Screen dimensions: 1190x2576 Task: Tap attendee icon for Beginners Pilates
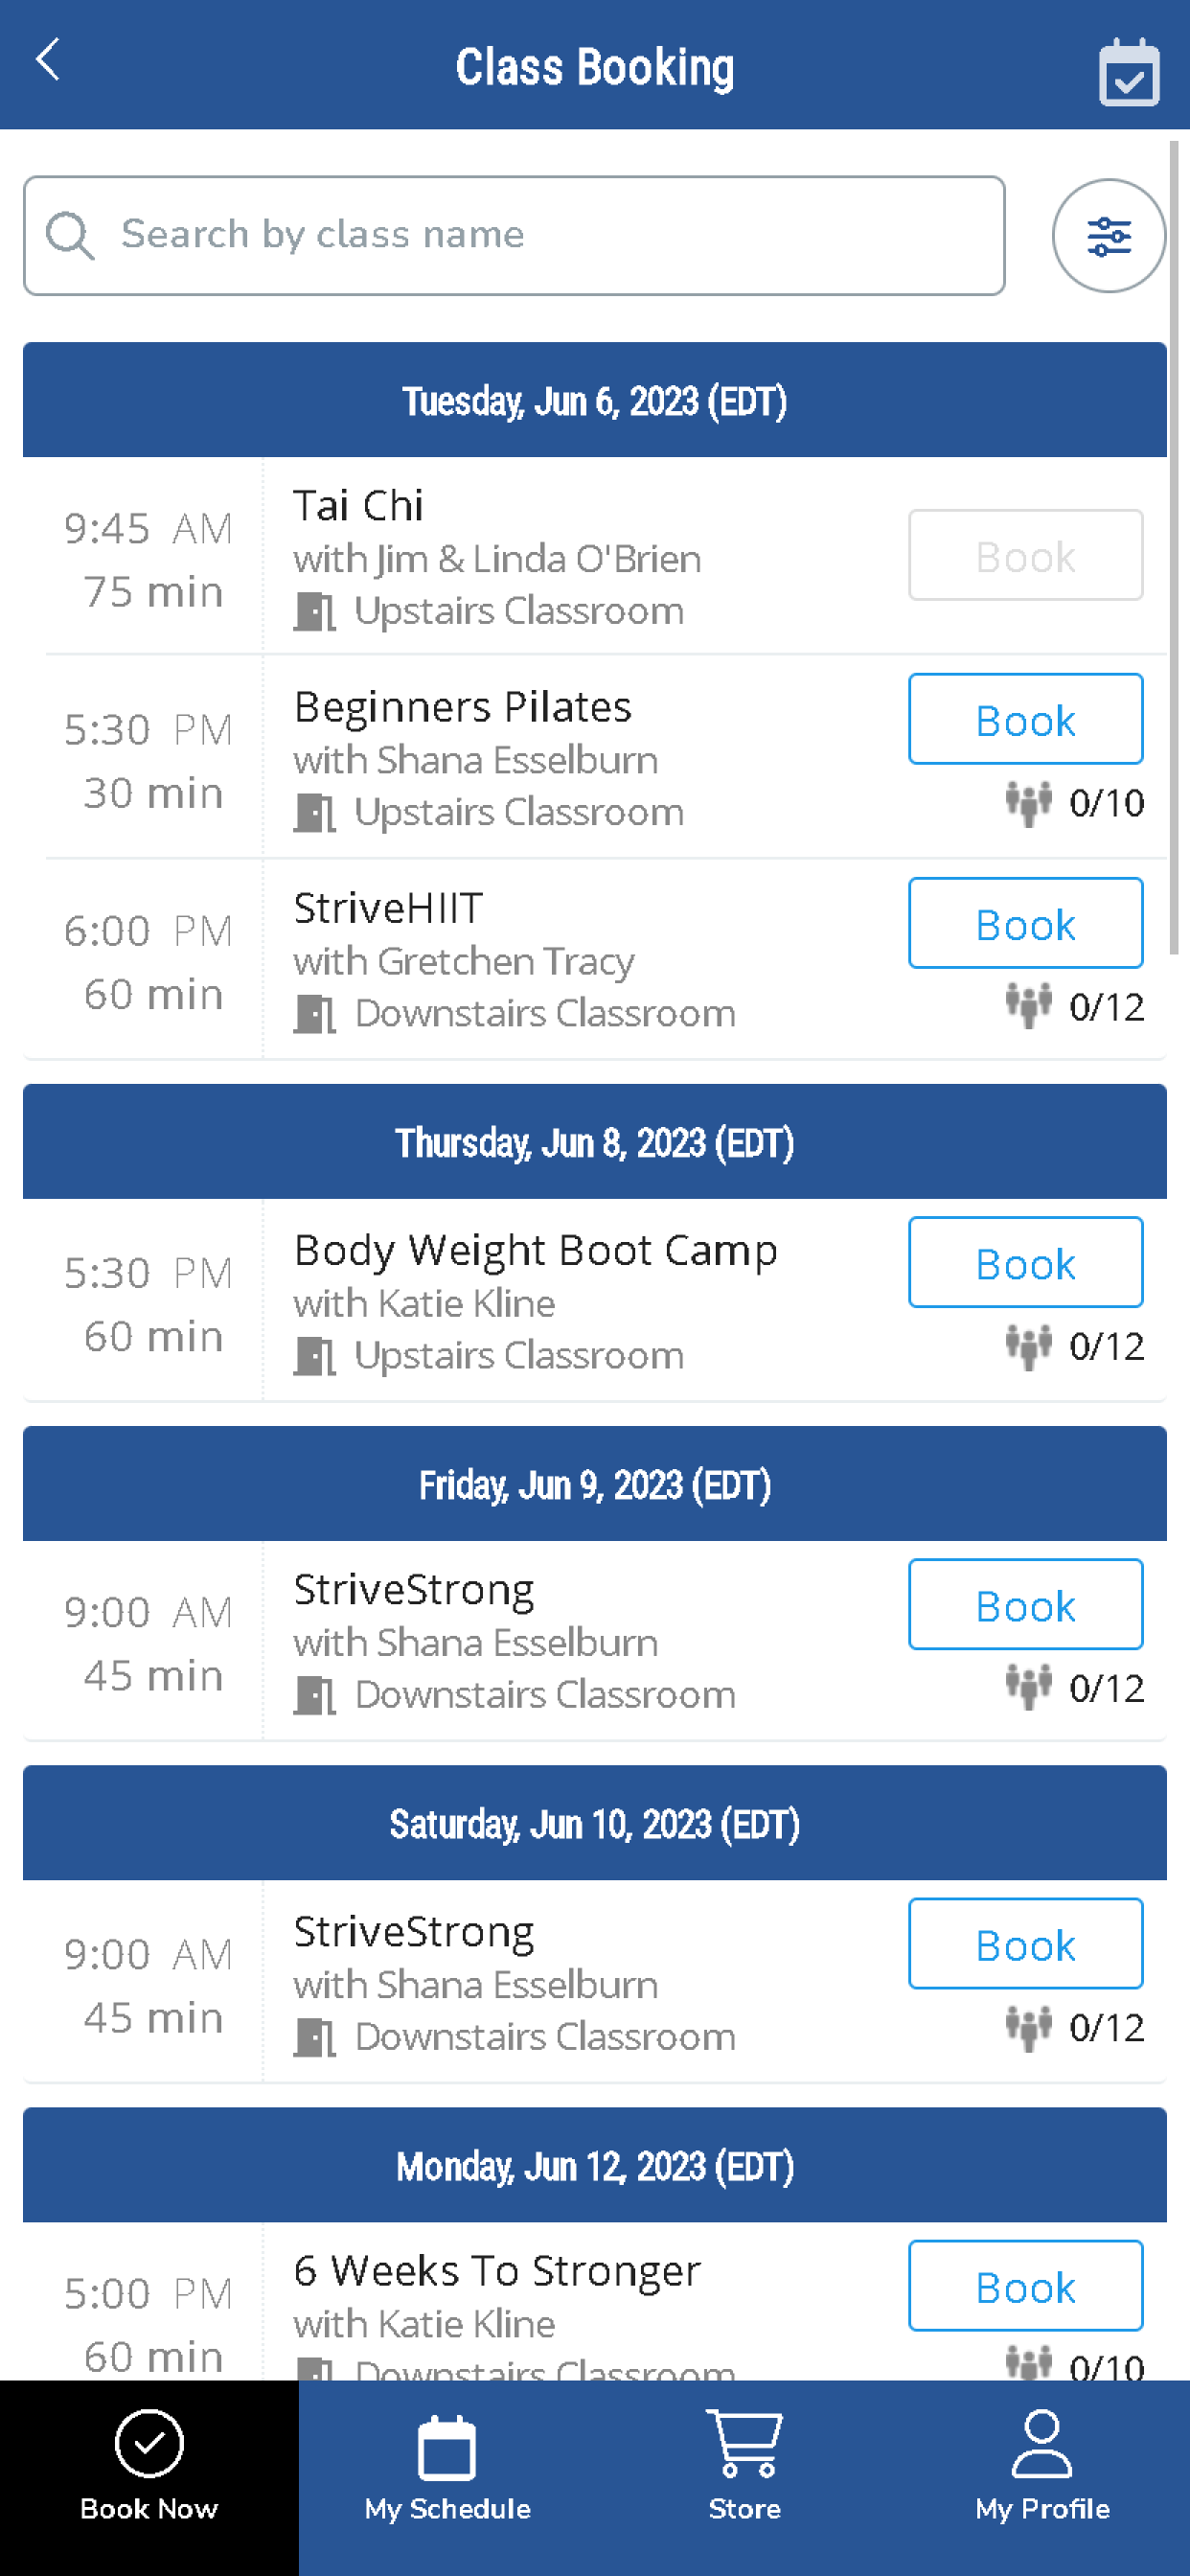(1028, 803)
